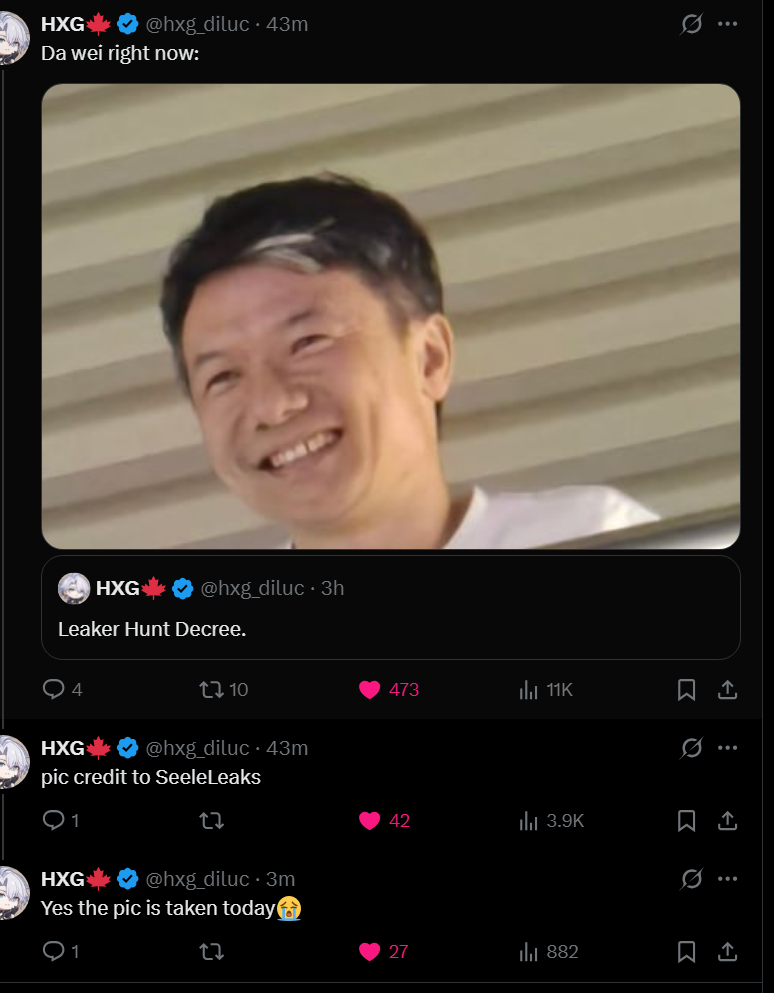Open Grok explain icon on top tweet
This screenshot has height=993, width=774.
click(691, 24)
